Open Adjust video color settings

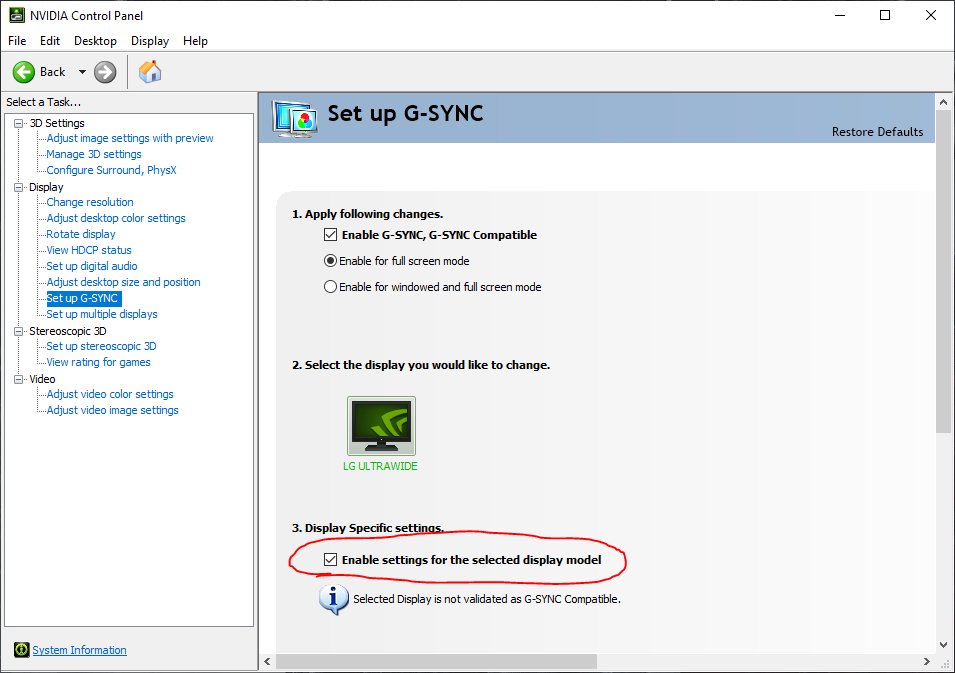110,394
